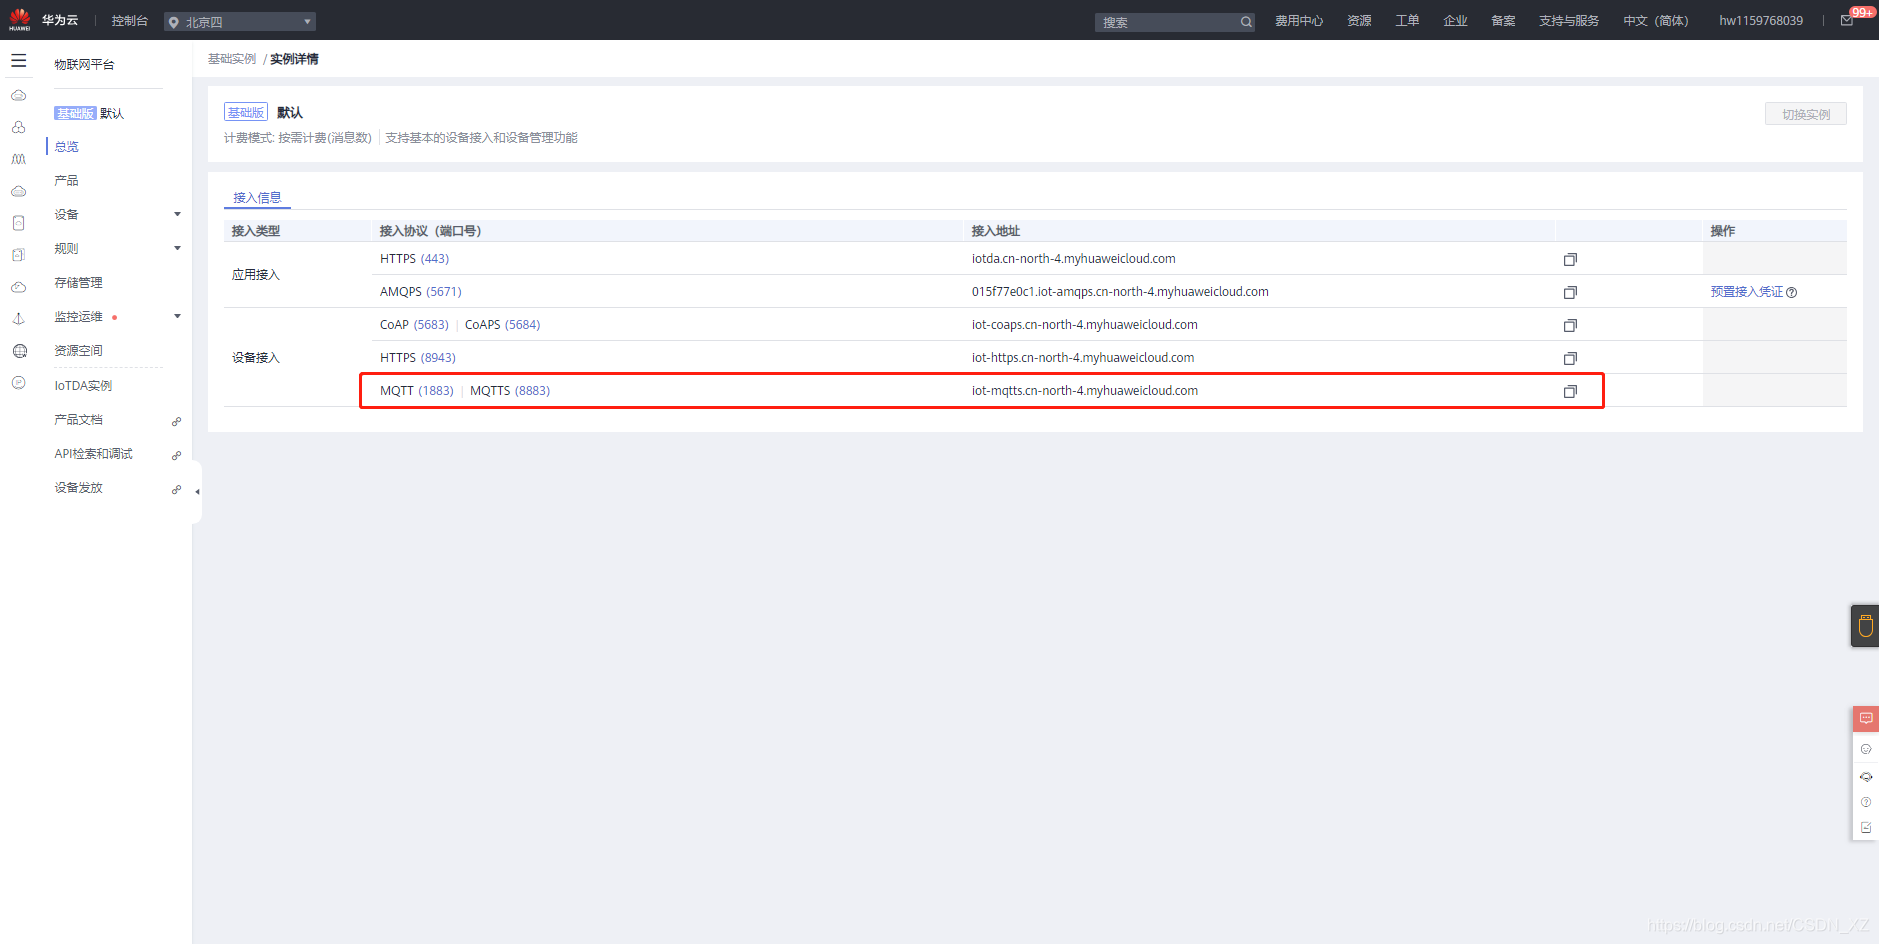This screenshot has width=1879, height=944.
Task: Click the 预置接入凭证 link
Action: [x=1747, y=292]
